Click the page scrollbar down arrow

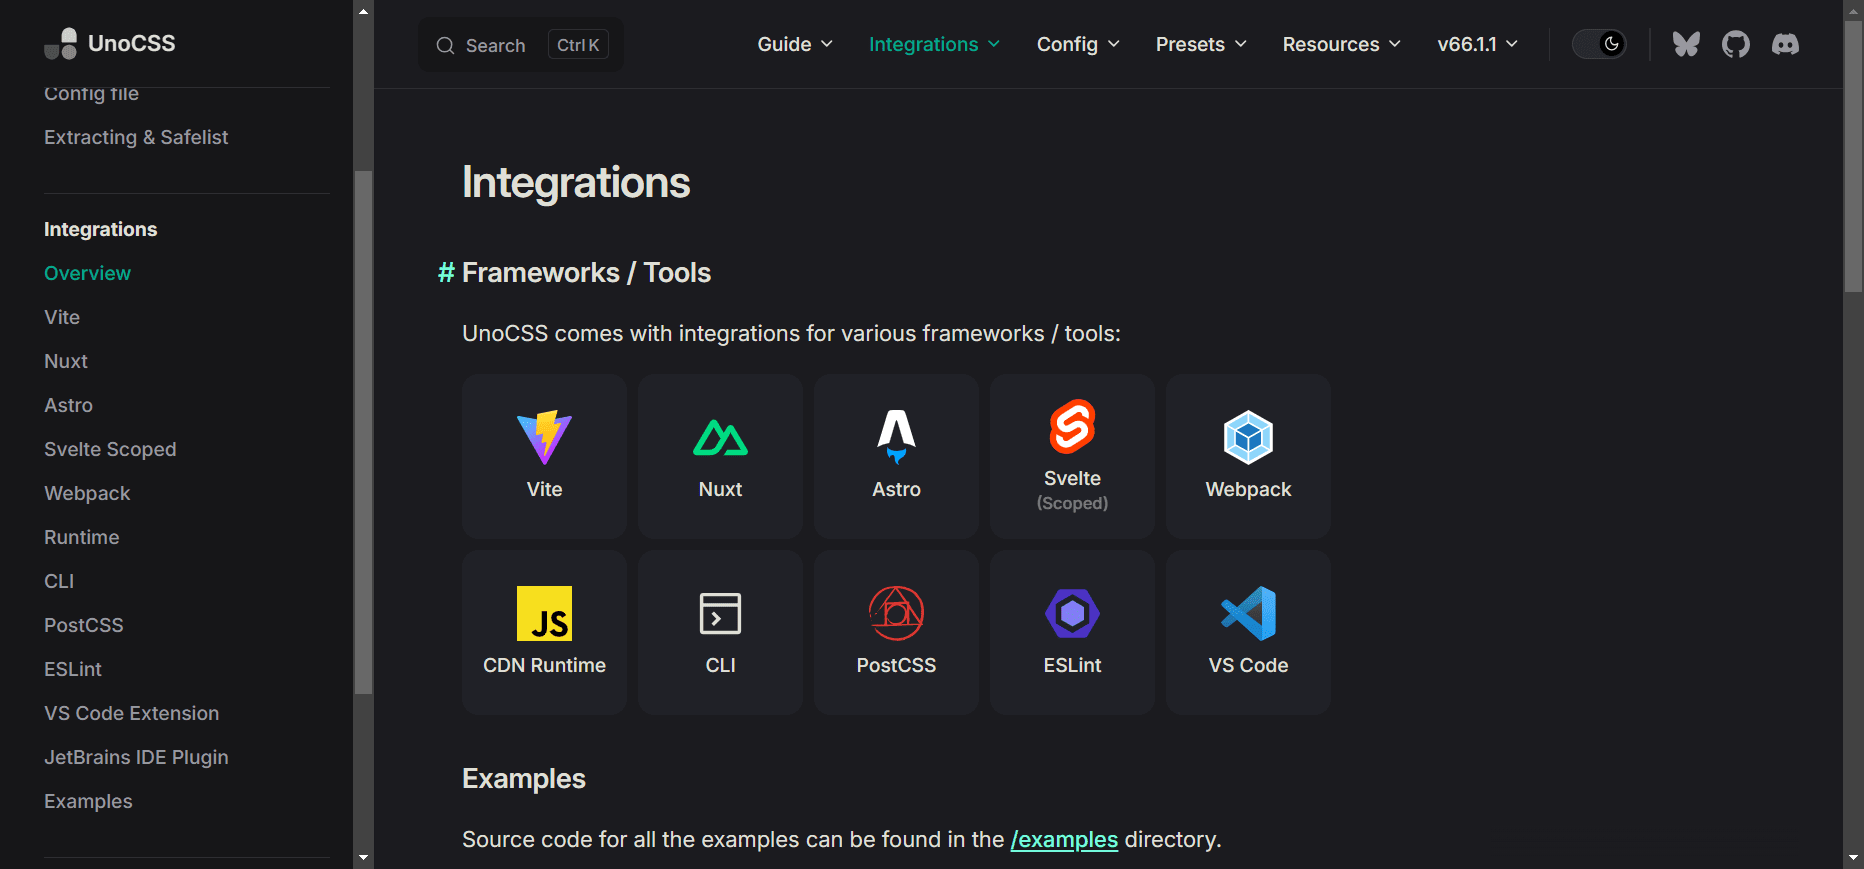1853,857
